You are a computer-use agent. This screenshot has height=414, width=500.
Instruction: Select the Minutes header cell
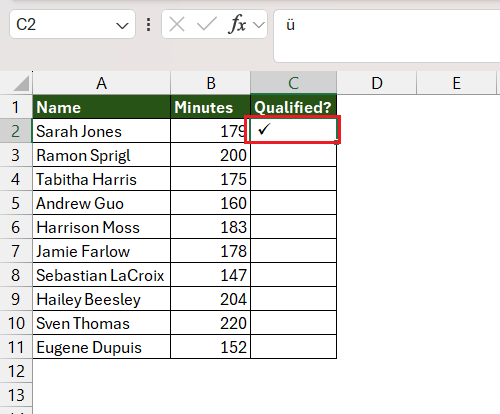(211, 107)
